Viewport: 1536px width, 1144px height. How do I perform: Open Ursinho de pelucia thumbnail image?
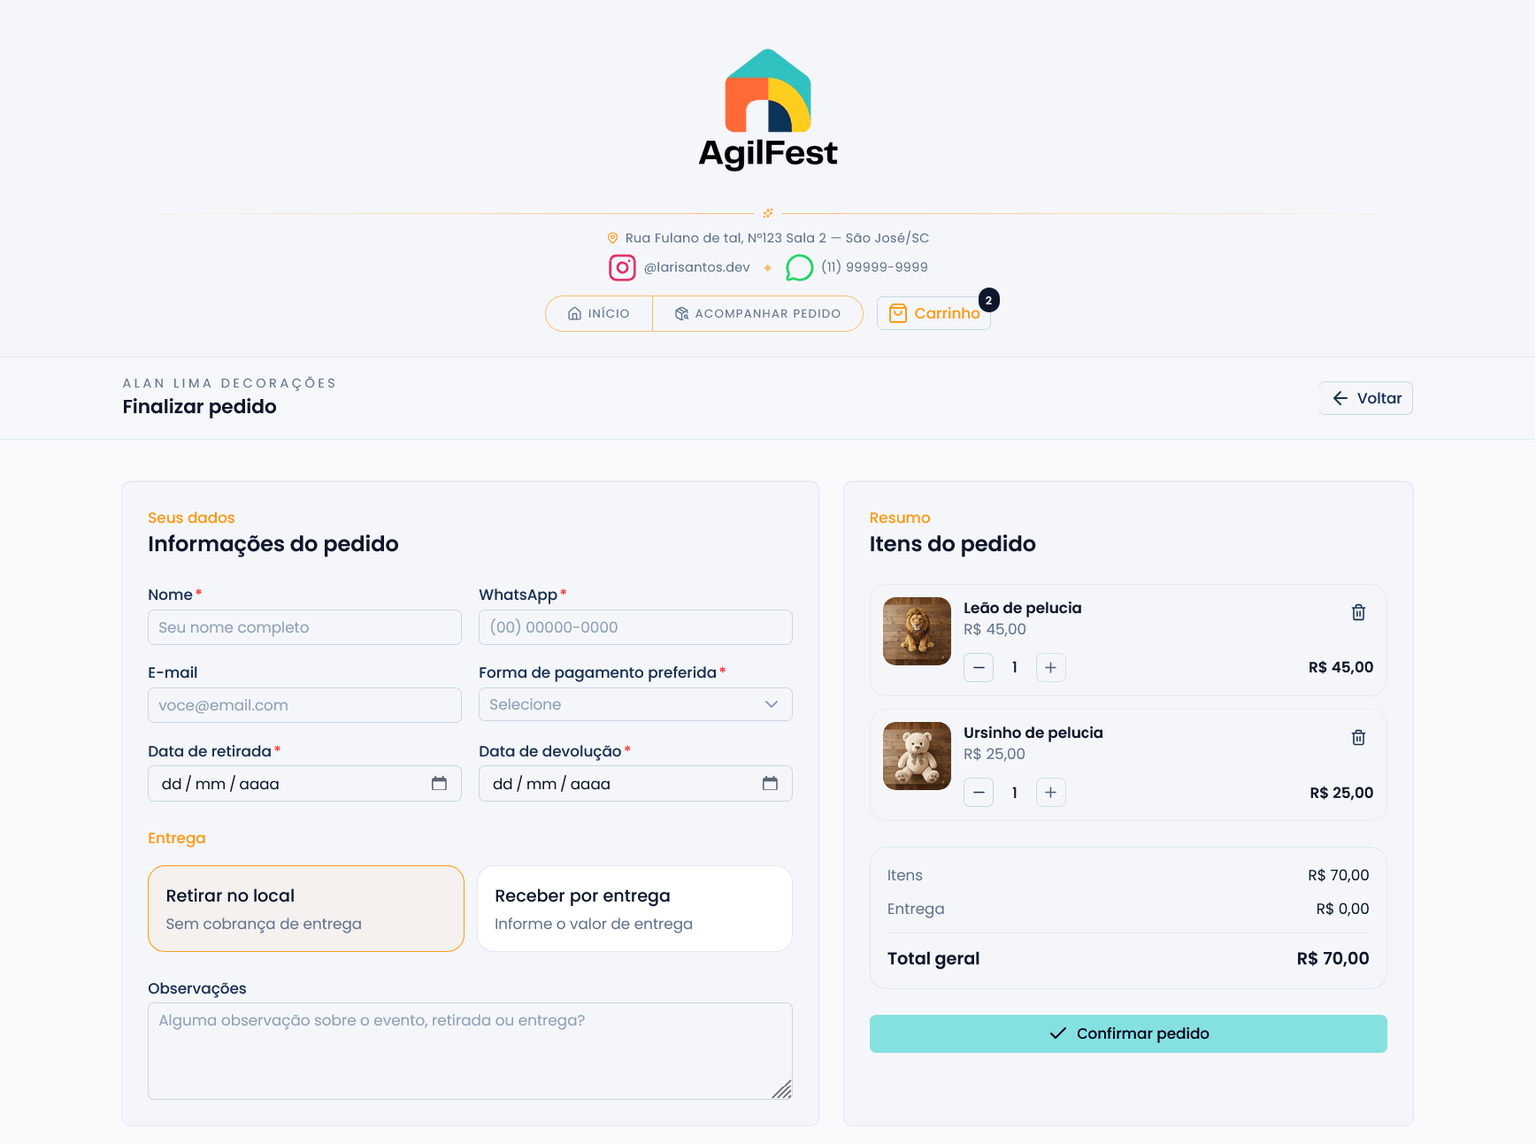(x=917, y=756)
